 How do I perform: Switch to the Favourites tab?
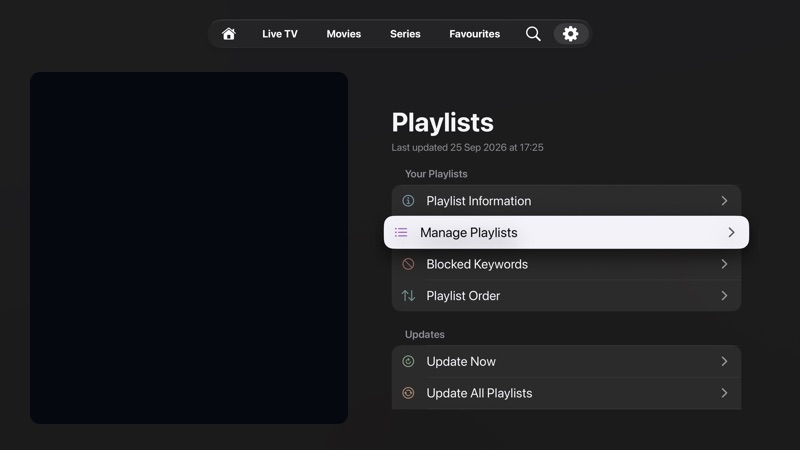[474, 34]
